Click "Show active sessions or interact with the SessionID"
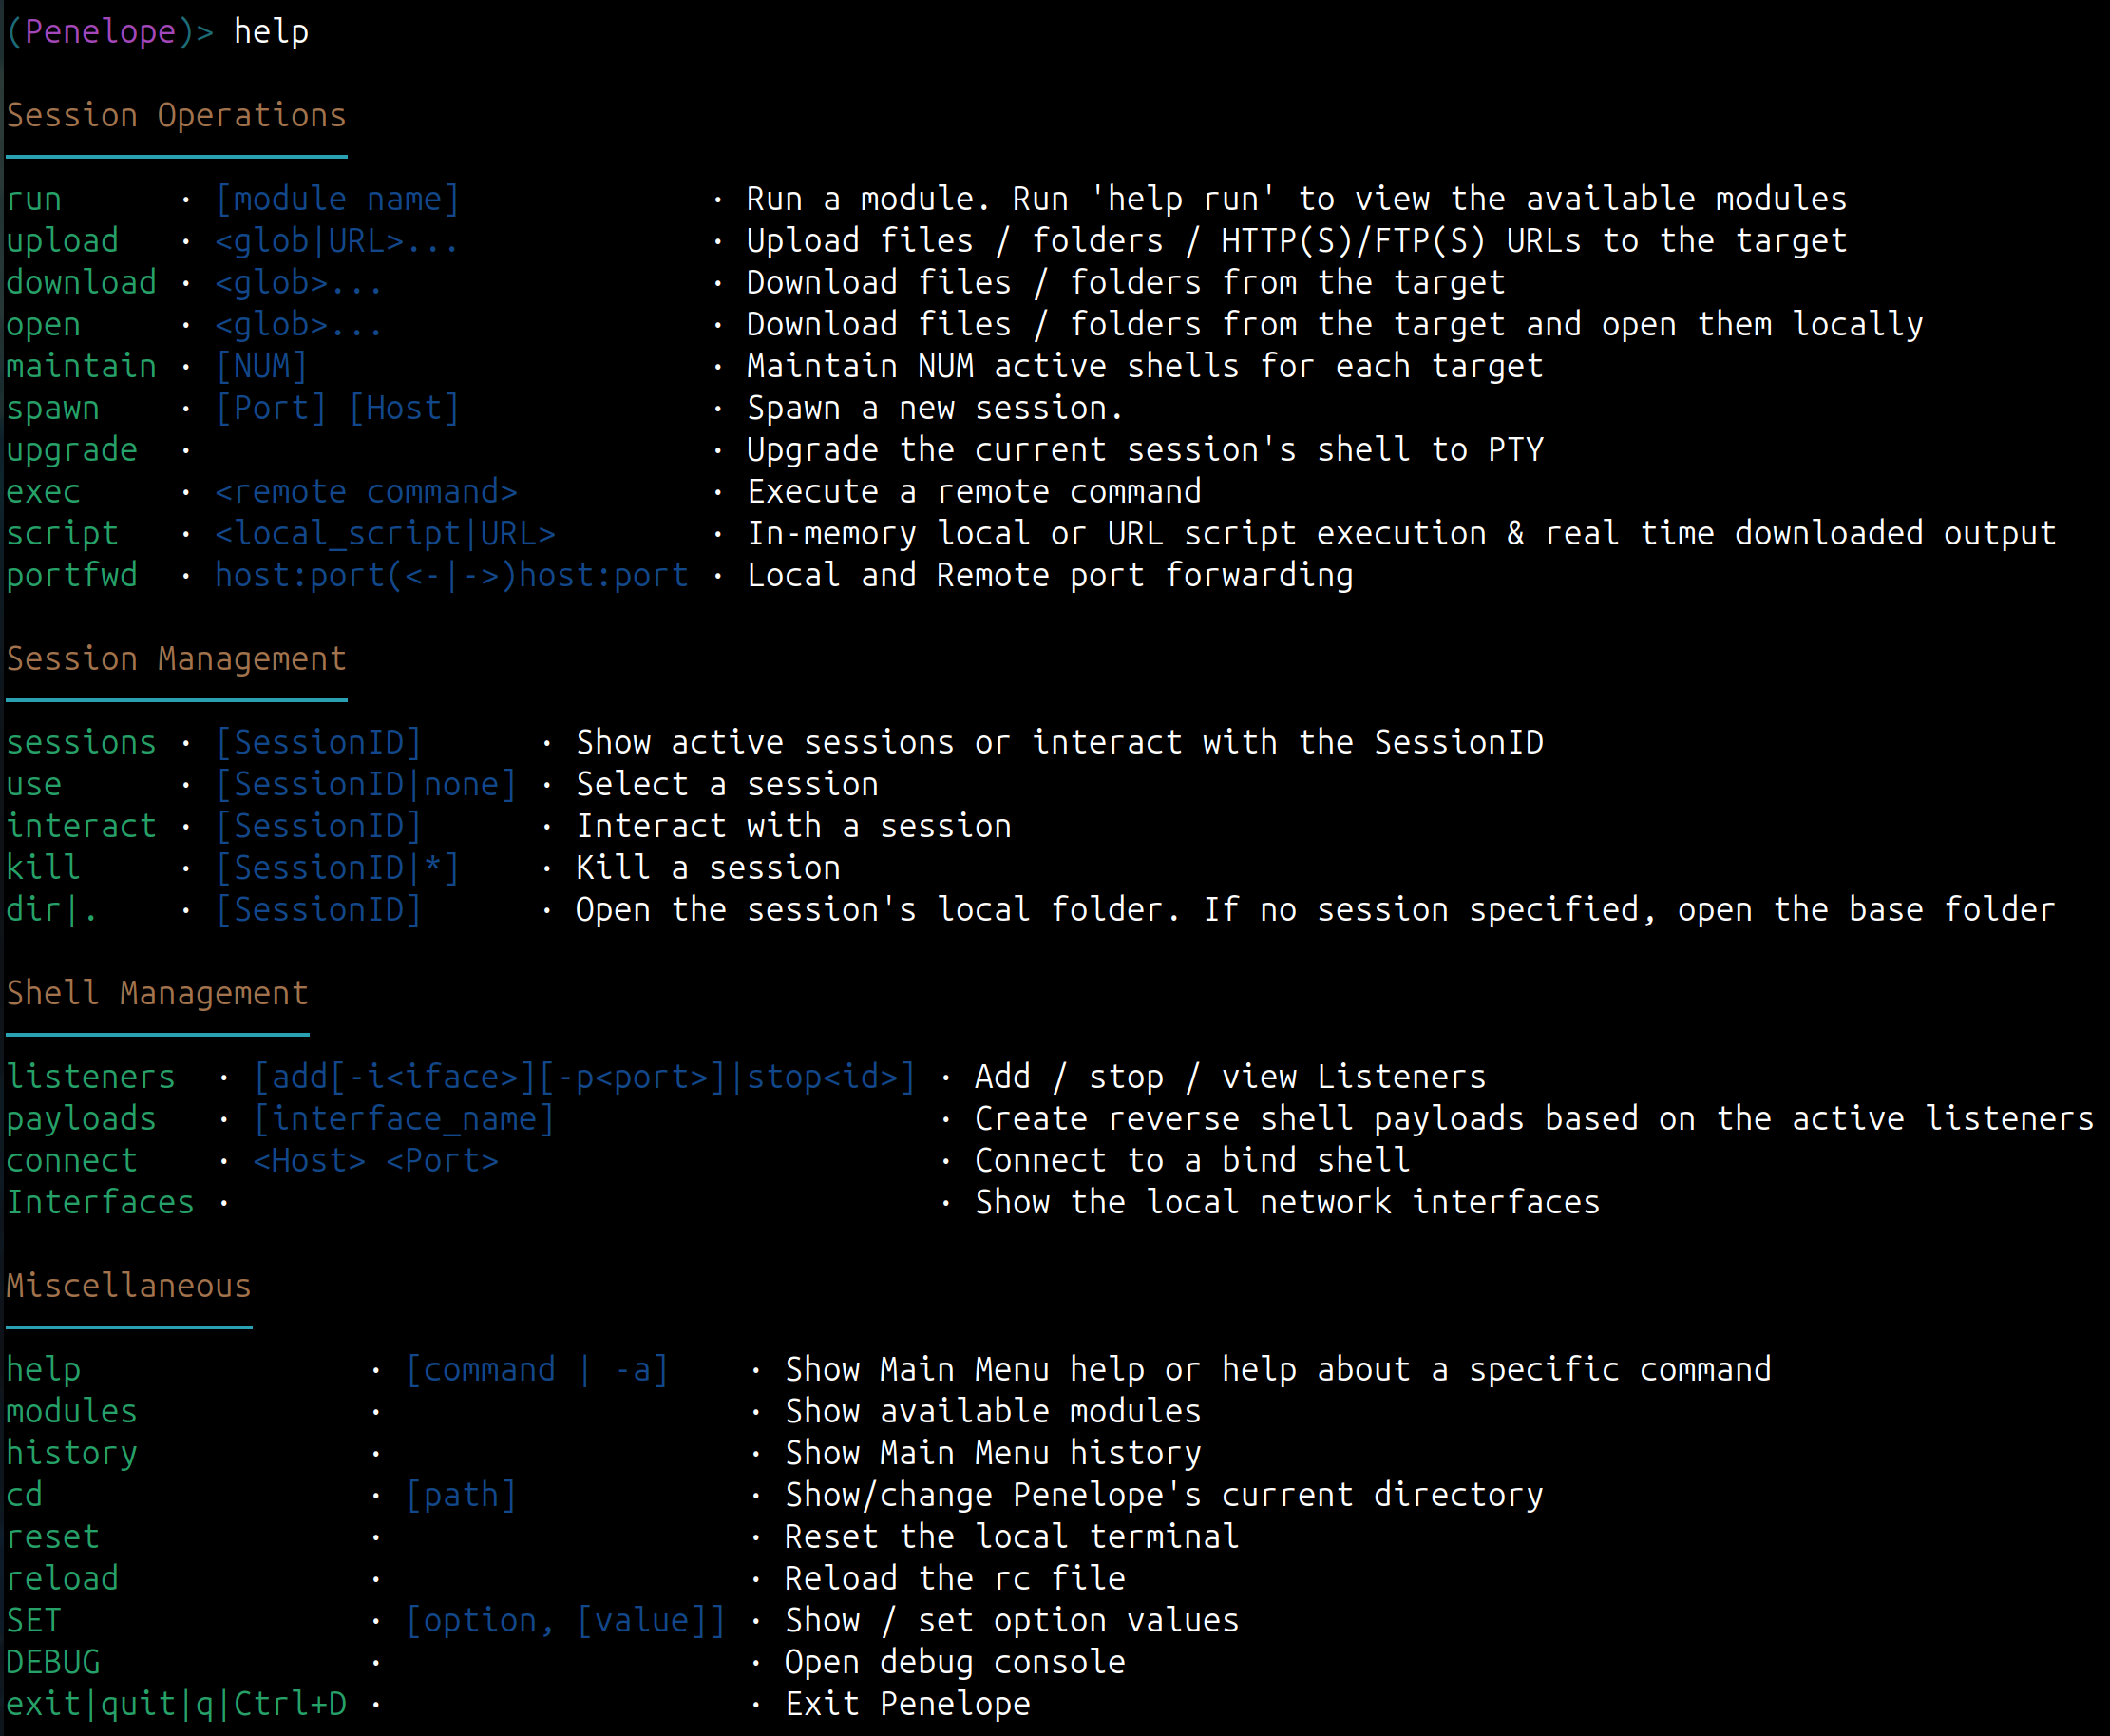The image size is (2110, 1736). [x=1060, y=743]
